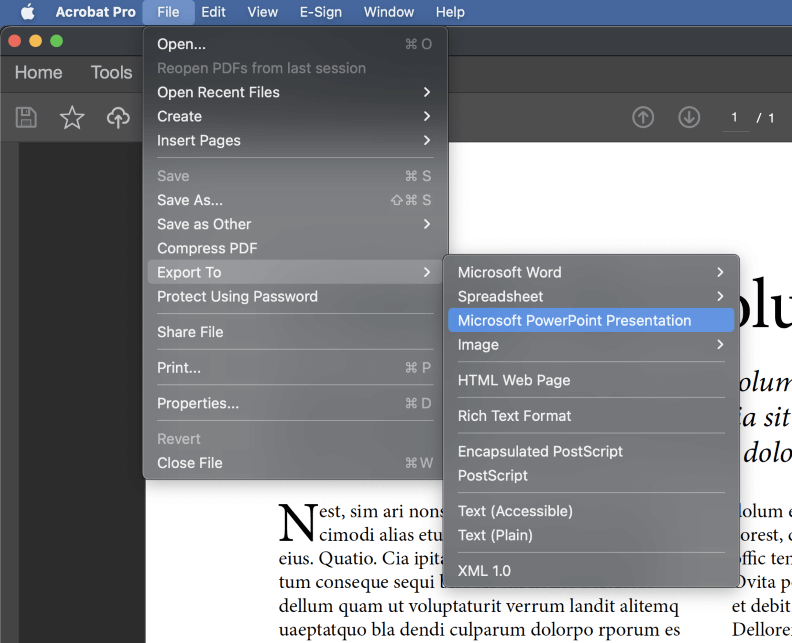The width and height of the screenshot is (792, 643).
Task: Export as PostScript
Action: pos(590,475)
